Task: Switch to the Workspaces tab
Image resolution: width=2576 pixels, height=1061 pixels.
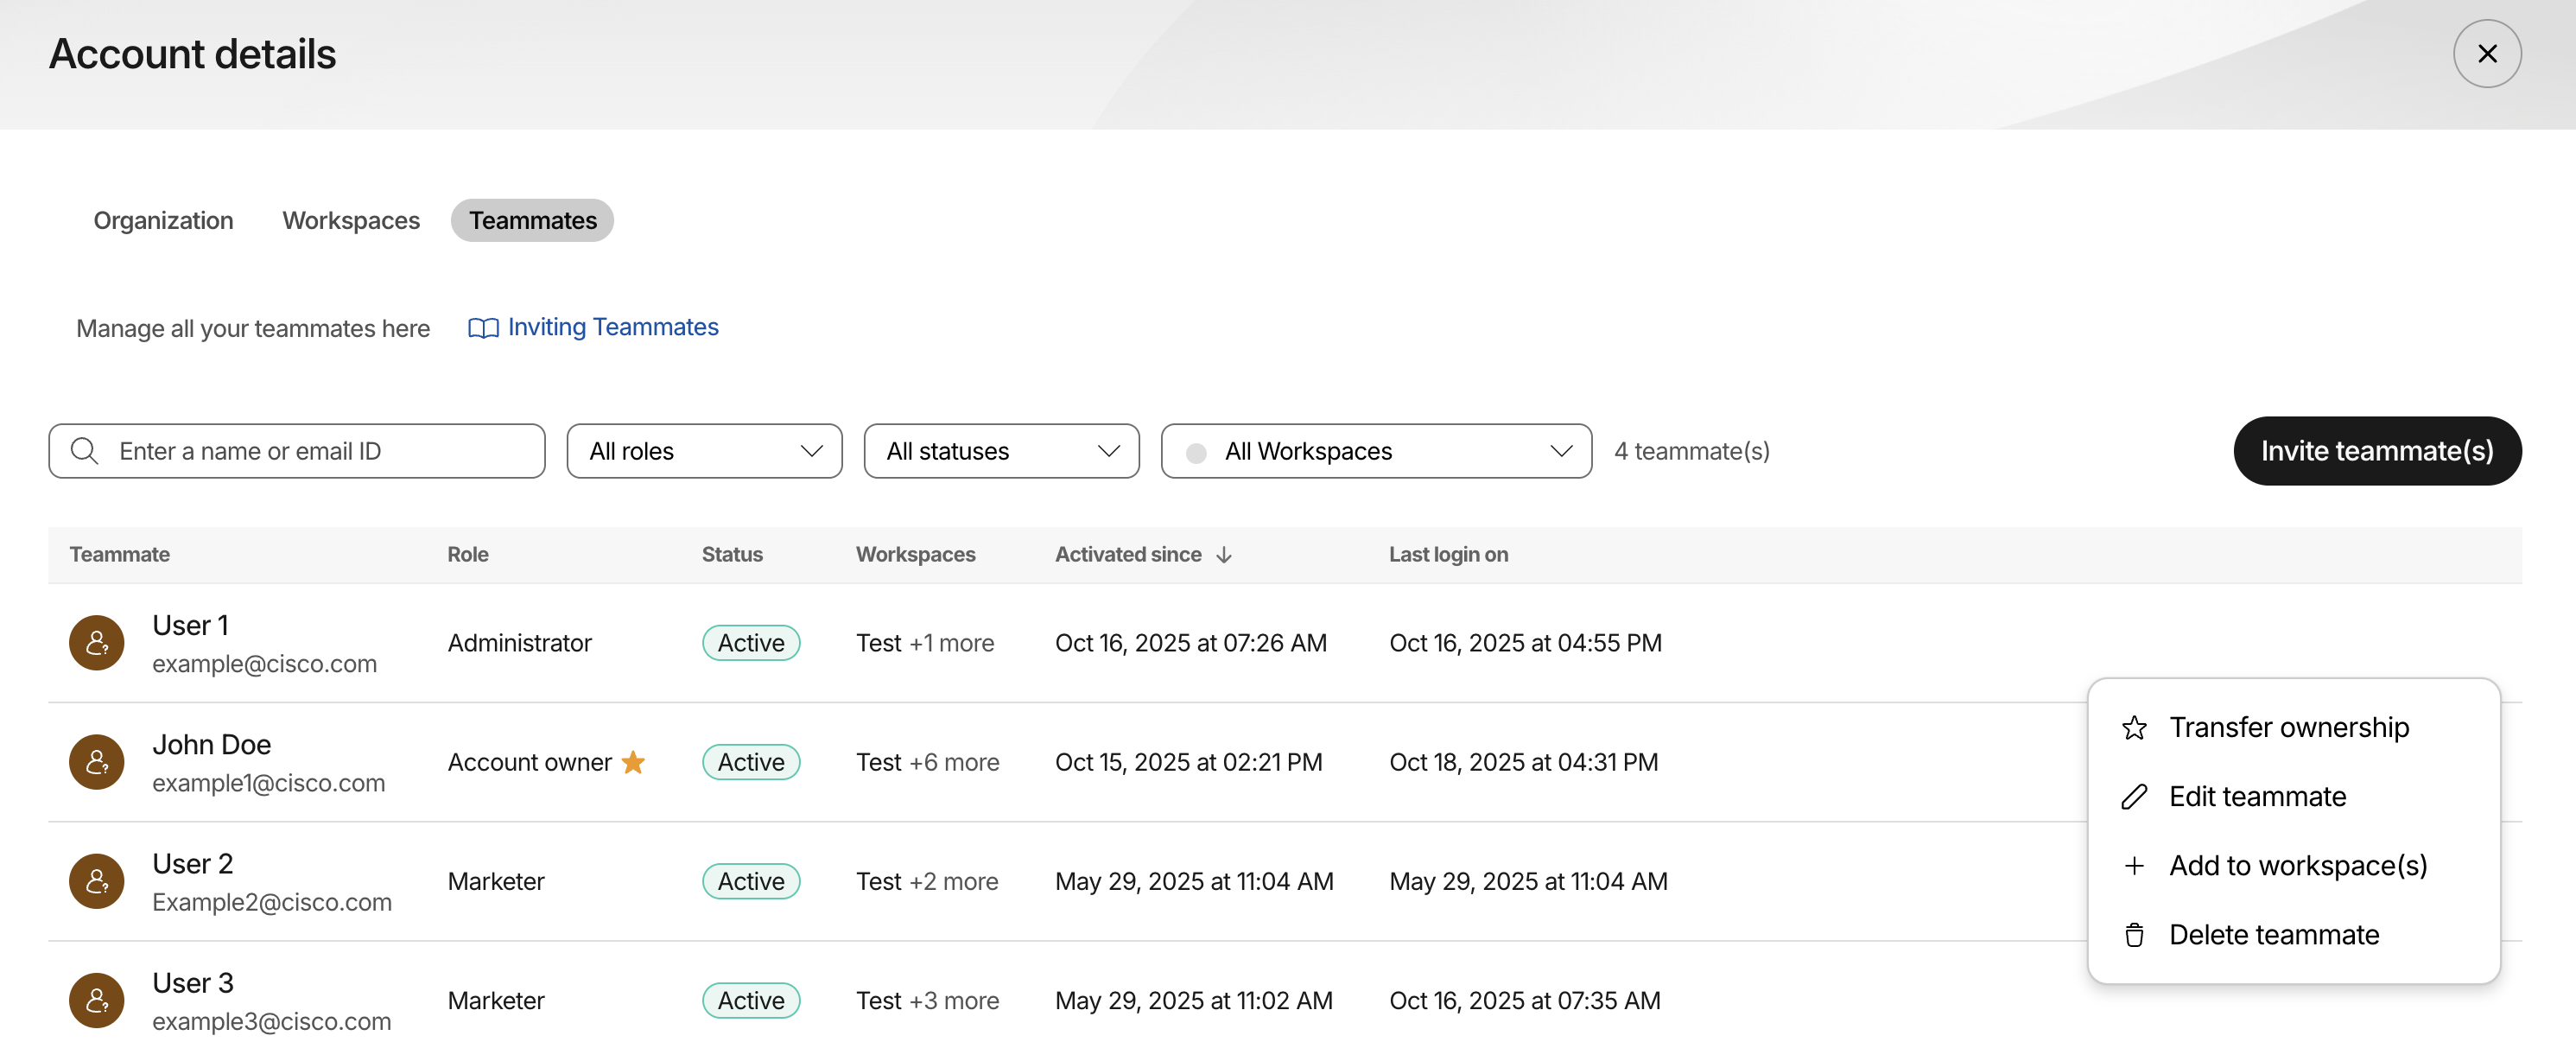Action: click(351, 220)
